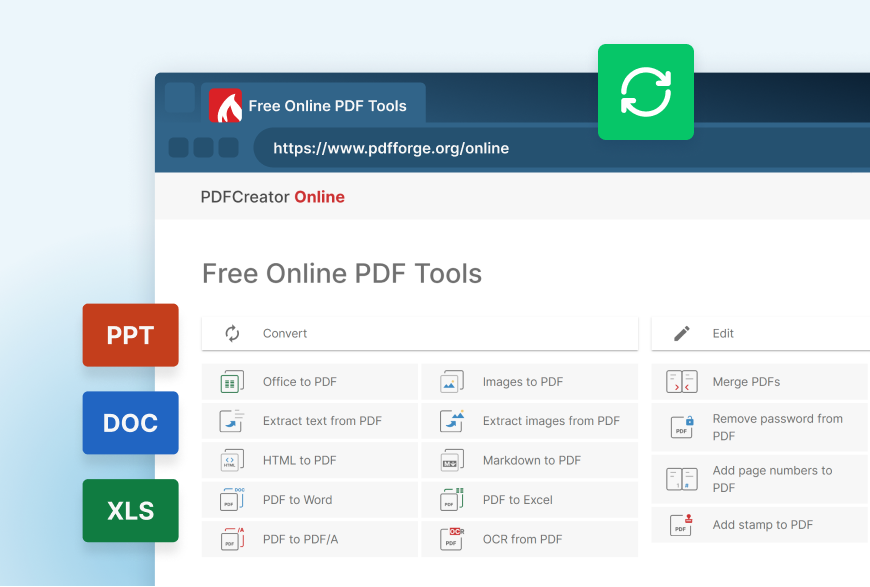This screenshot has width=870, height=587.
Task: Click the PDFCreator flame logo in tab
Action: 225,105
